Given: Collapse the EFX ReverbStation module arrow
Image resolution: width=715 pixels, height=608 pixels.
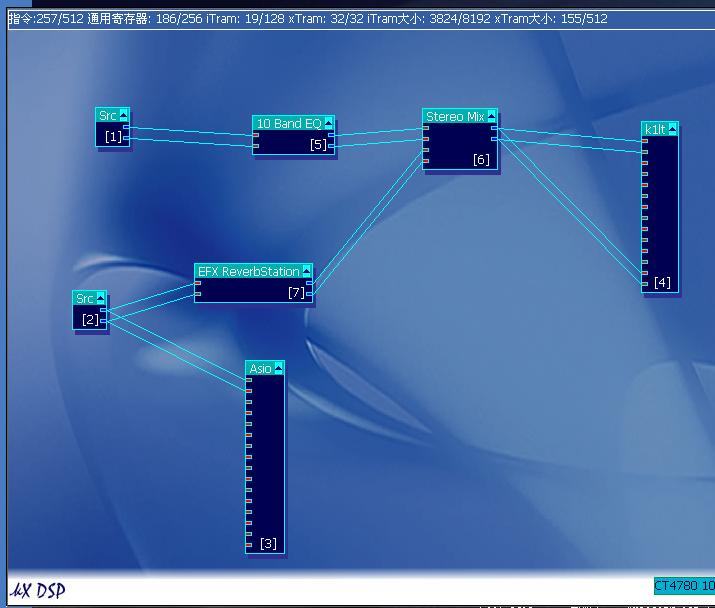Looking at the screenshot, I should (306, 271).
